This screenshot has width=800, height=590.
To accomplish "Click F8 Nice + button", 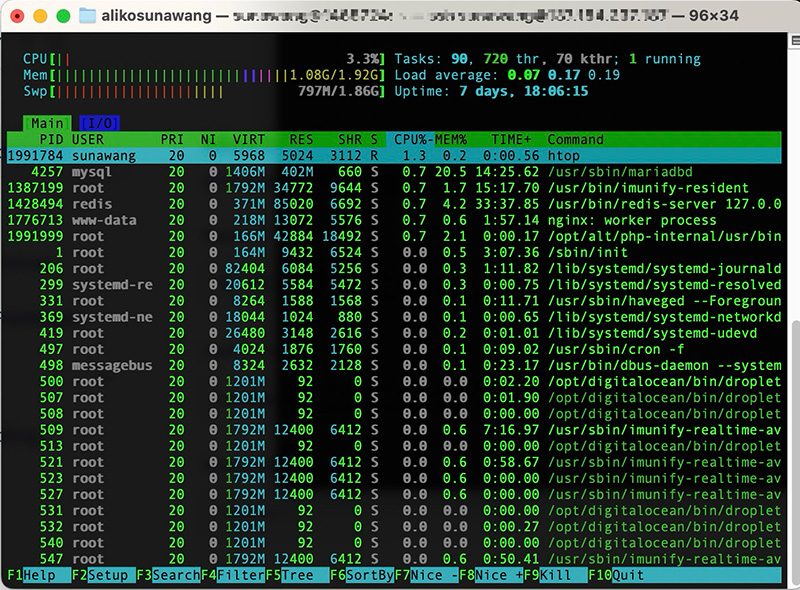I will point(491,575).
